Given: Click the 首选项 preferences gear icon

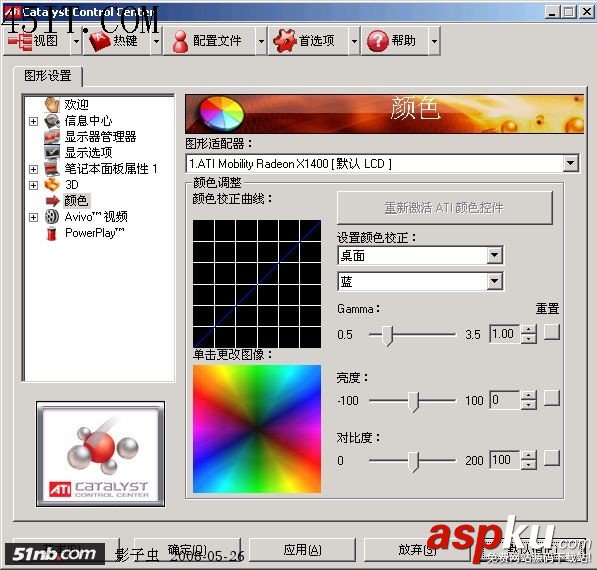Looking at the screenshot, I should tap(284, 40).
